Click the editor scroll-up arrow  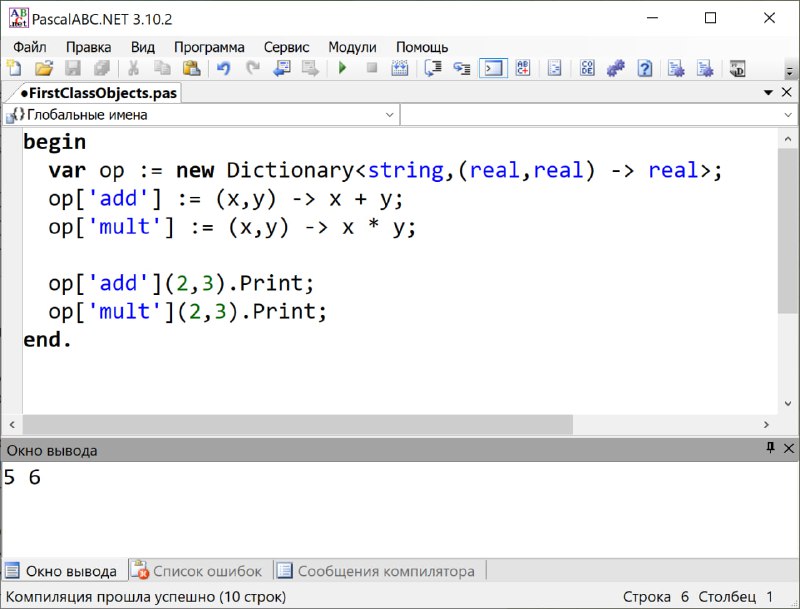point(787,139)
